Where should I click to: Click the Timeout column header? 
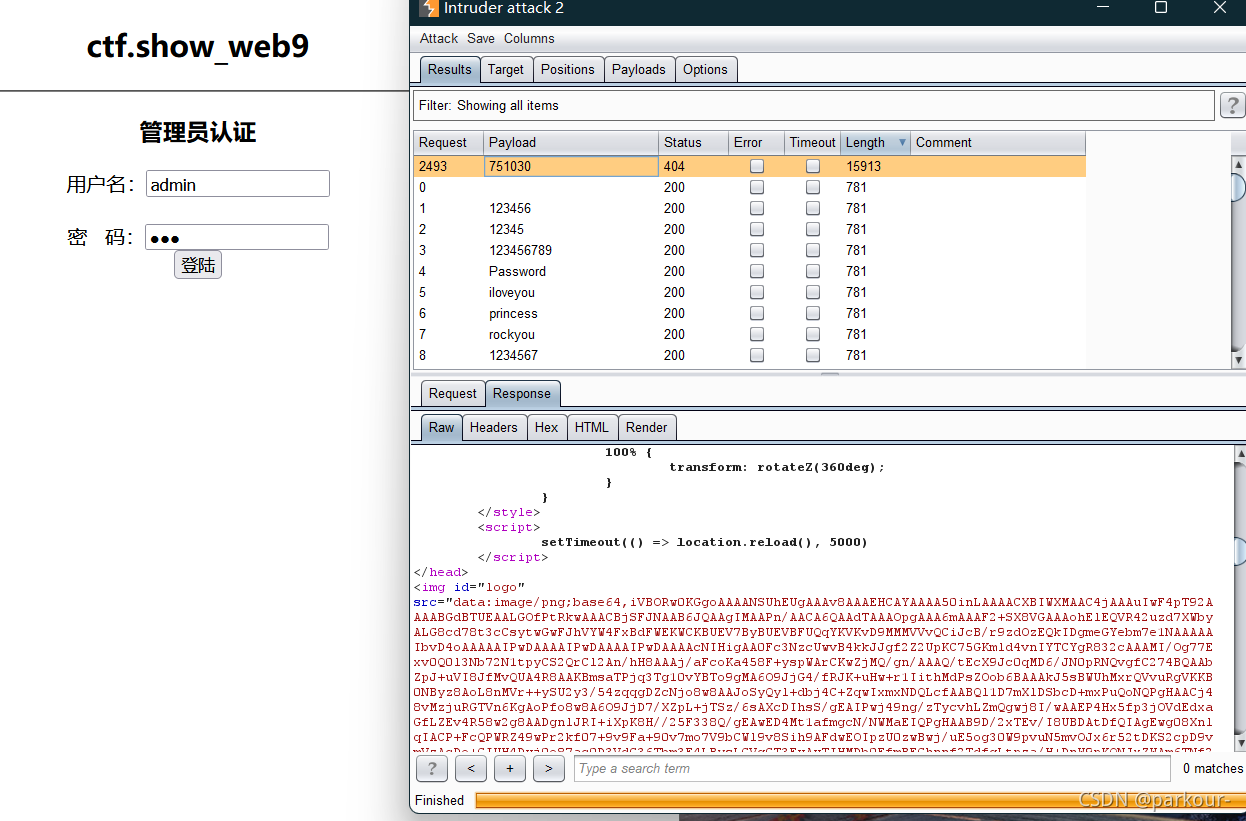(x=813, y=142)
